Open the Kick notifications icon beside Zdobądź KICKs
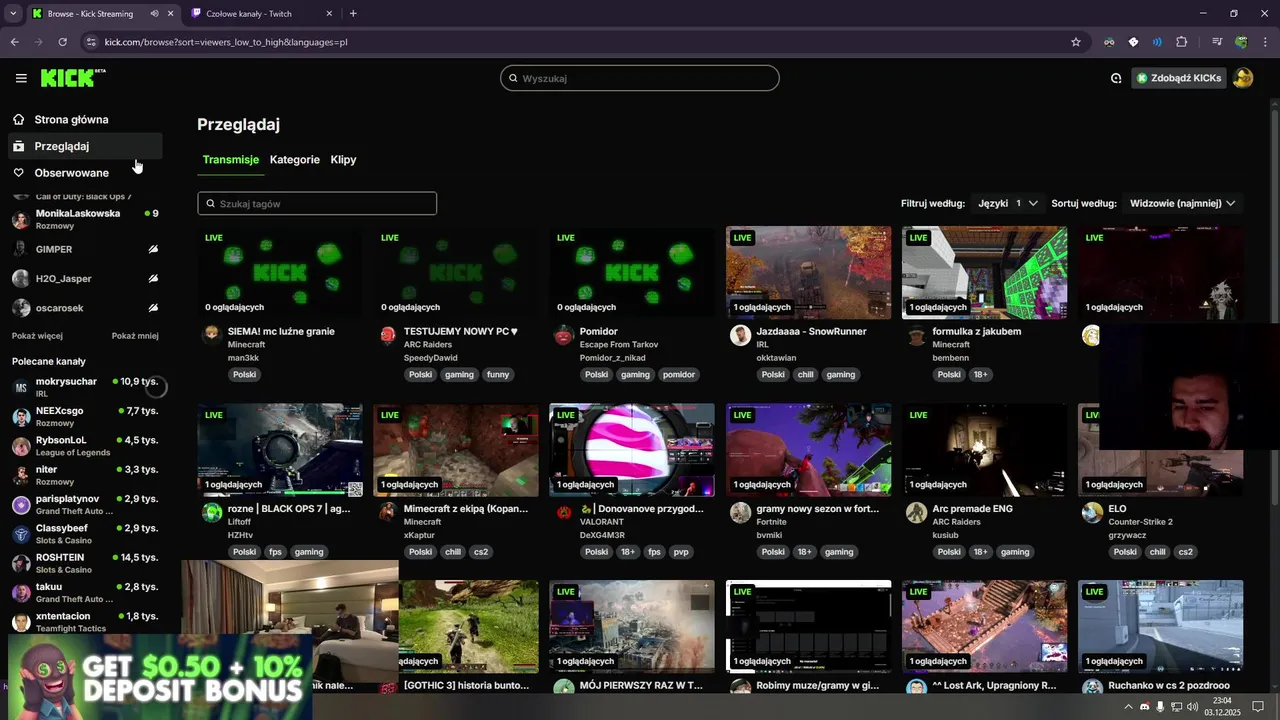Screen dimensions: 1280x720 coord(1116,78)
